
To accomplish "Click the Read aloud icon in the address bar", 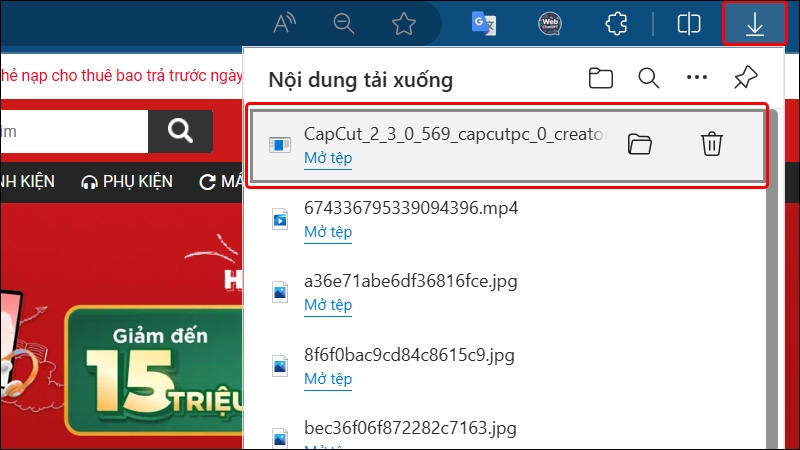I will (x=285, y=23).
